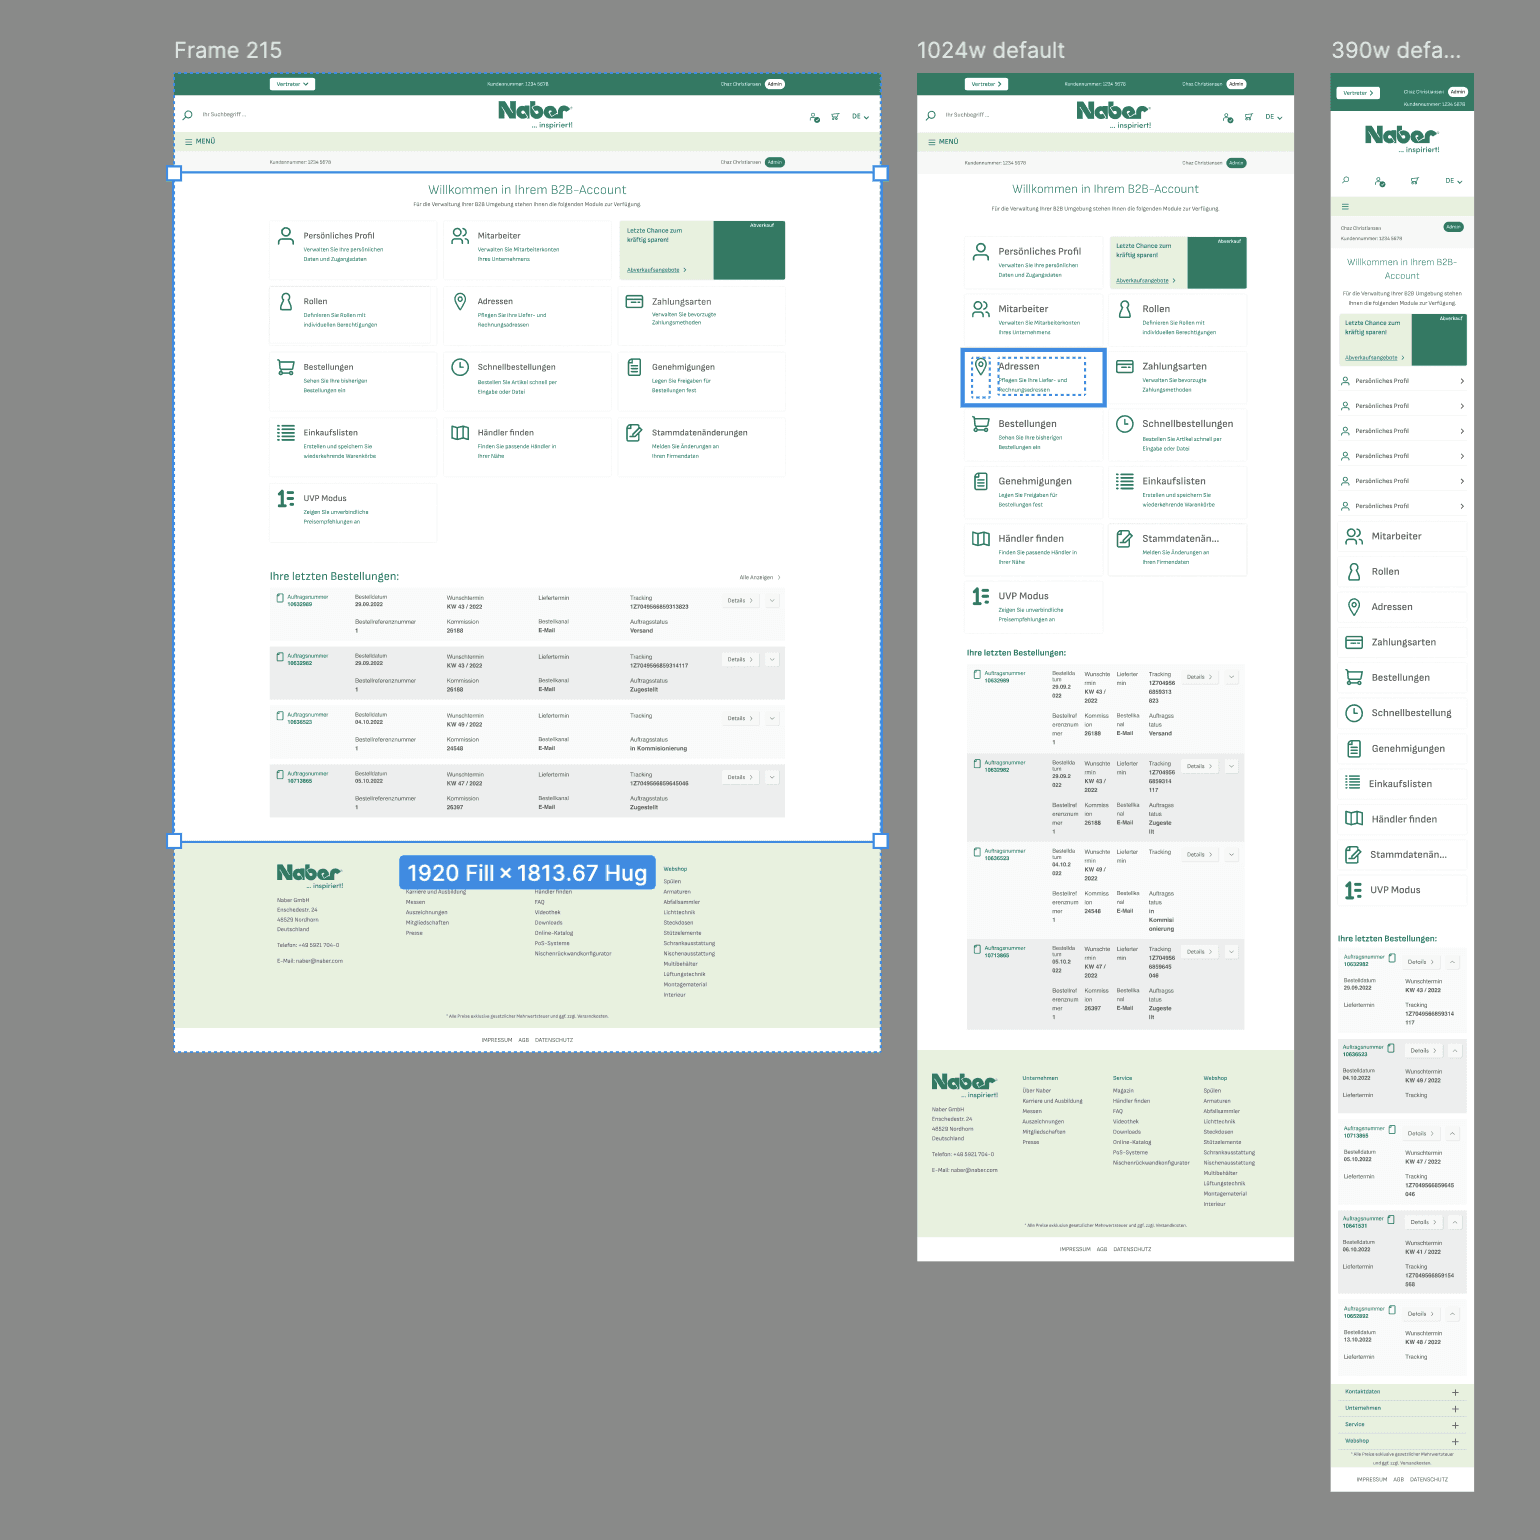The width and height of the screenshot is (1540, 1540).
Task: Click the Naber logo in the 390w frame
Action: pyautogui.click(x=1402, y=138)
